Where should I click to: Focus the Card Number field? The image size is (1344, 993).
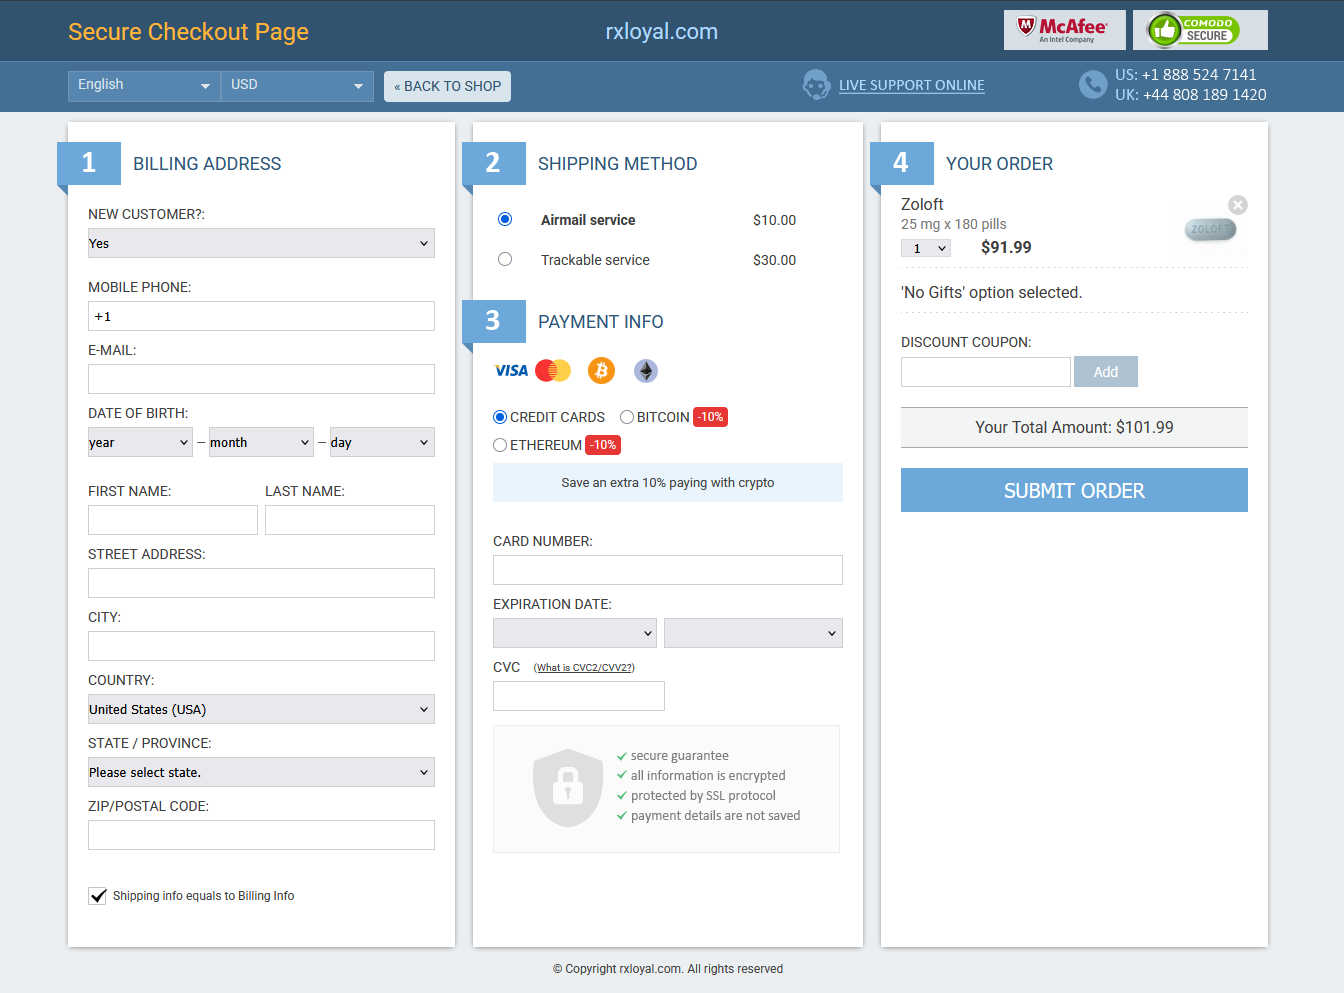click(x=668, y=570)
